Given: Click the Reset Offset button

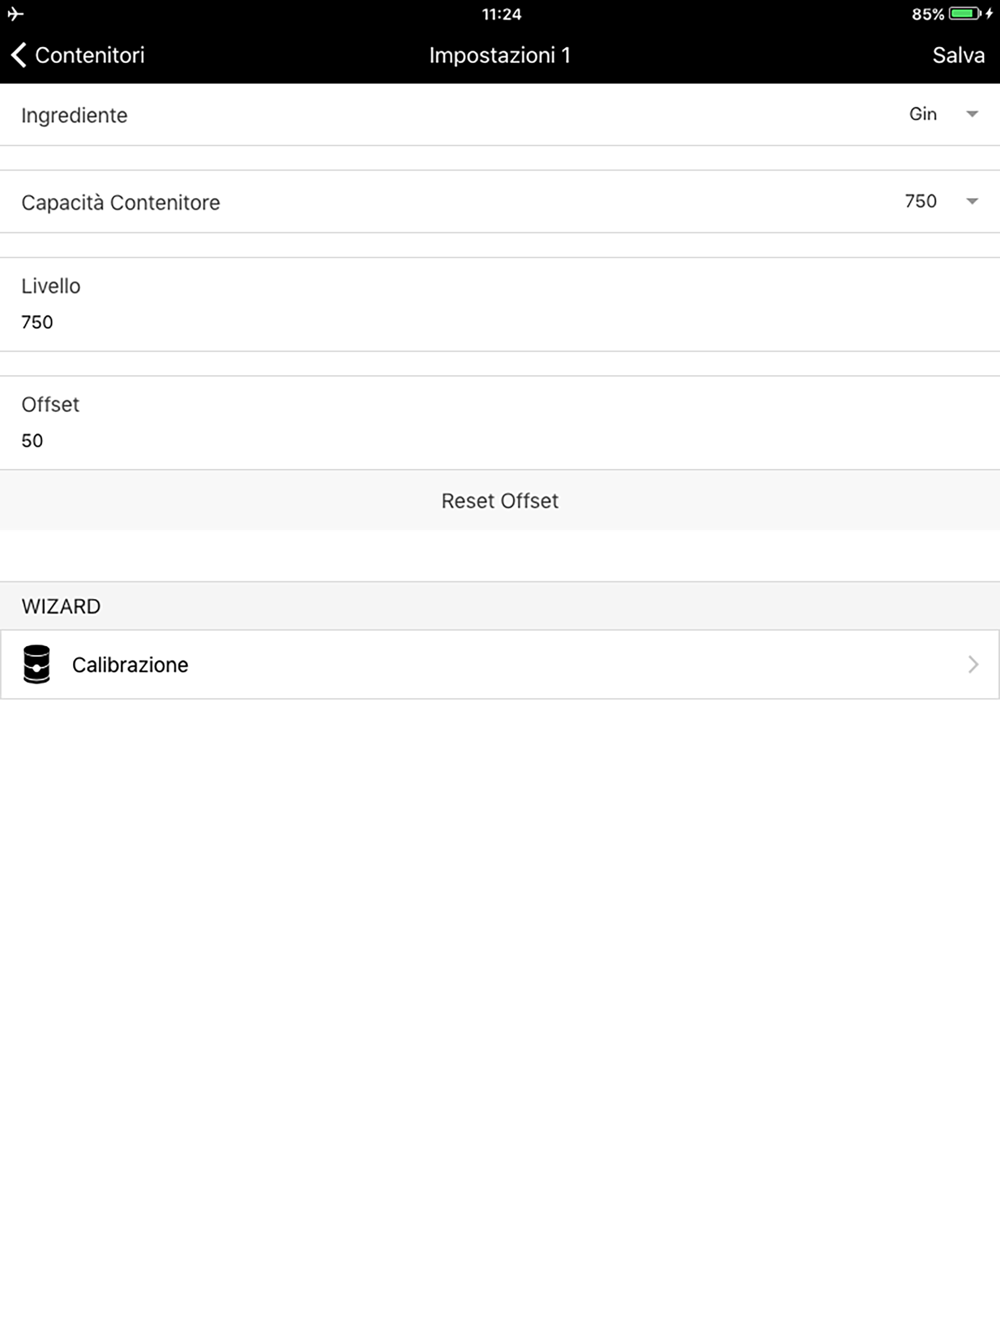Looking at the screenshot, I should point(500,500).
